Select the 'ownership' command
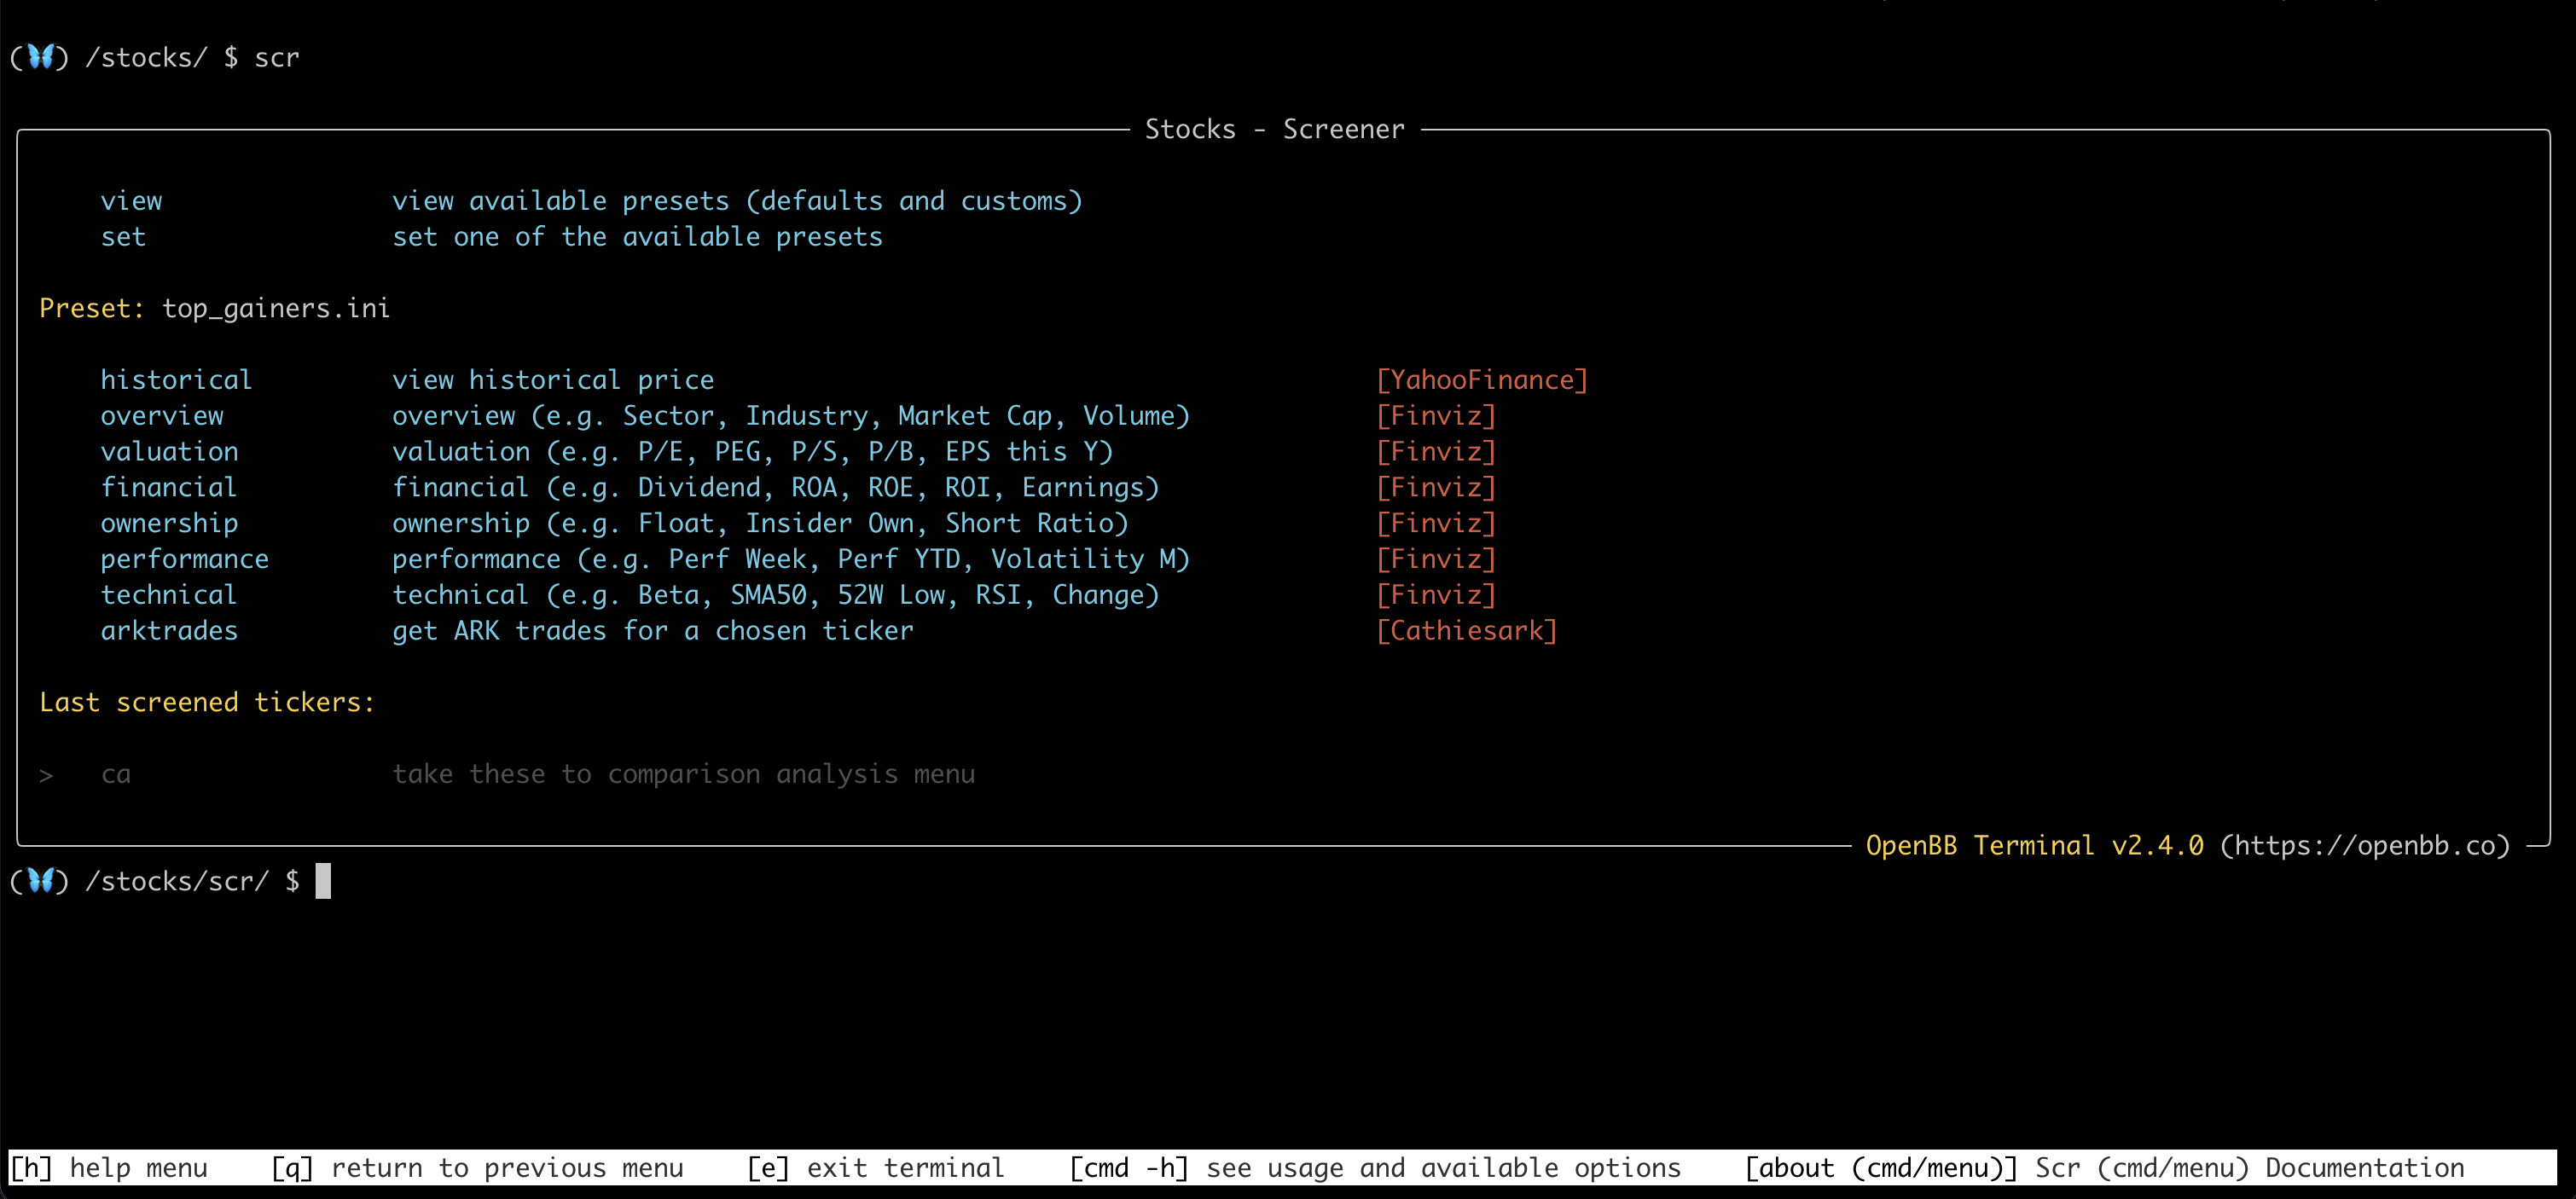This screenshot has height=1199, width=2576. pyautogui.click(x=169, y=523)
